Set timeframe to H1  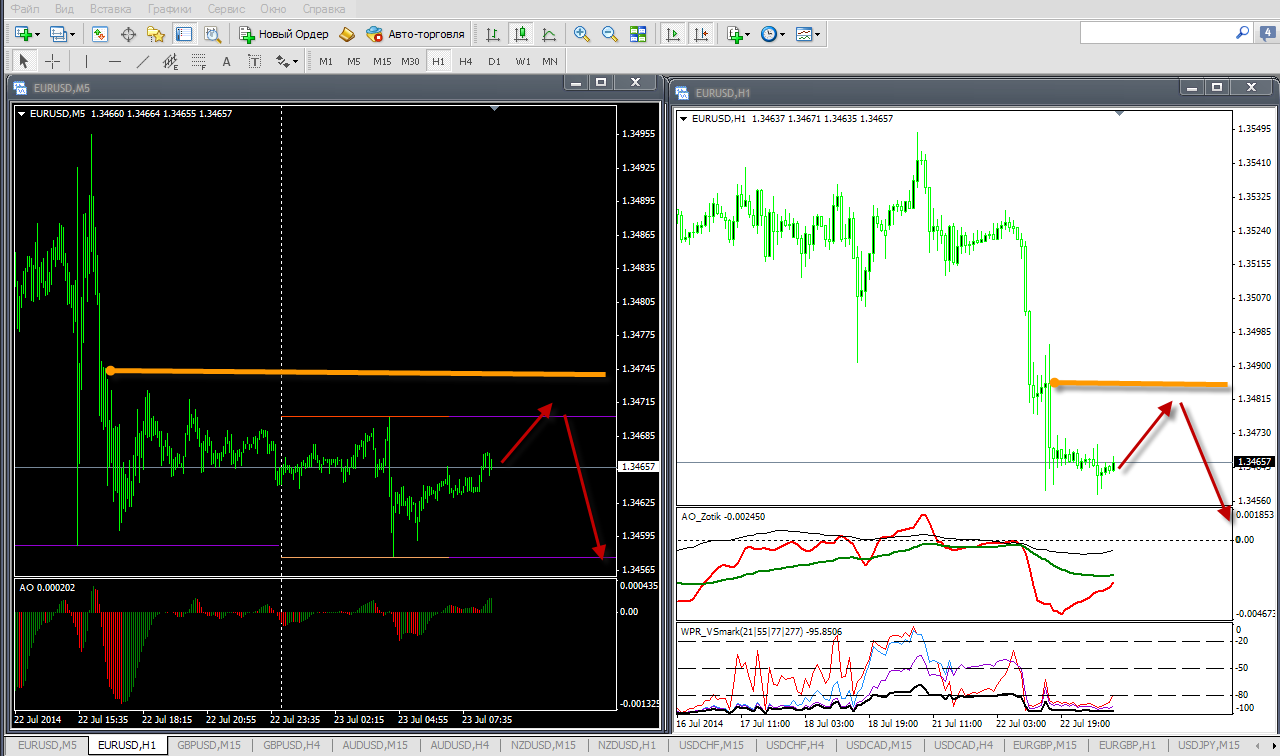tap(438, 61)
